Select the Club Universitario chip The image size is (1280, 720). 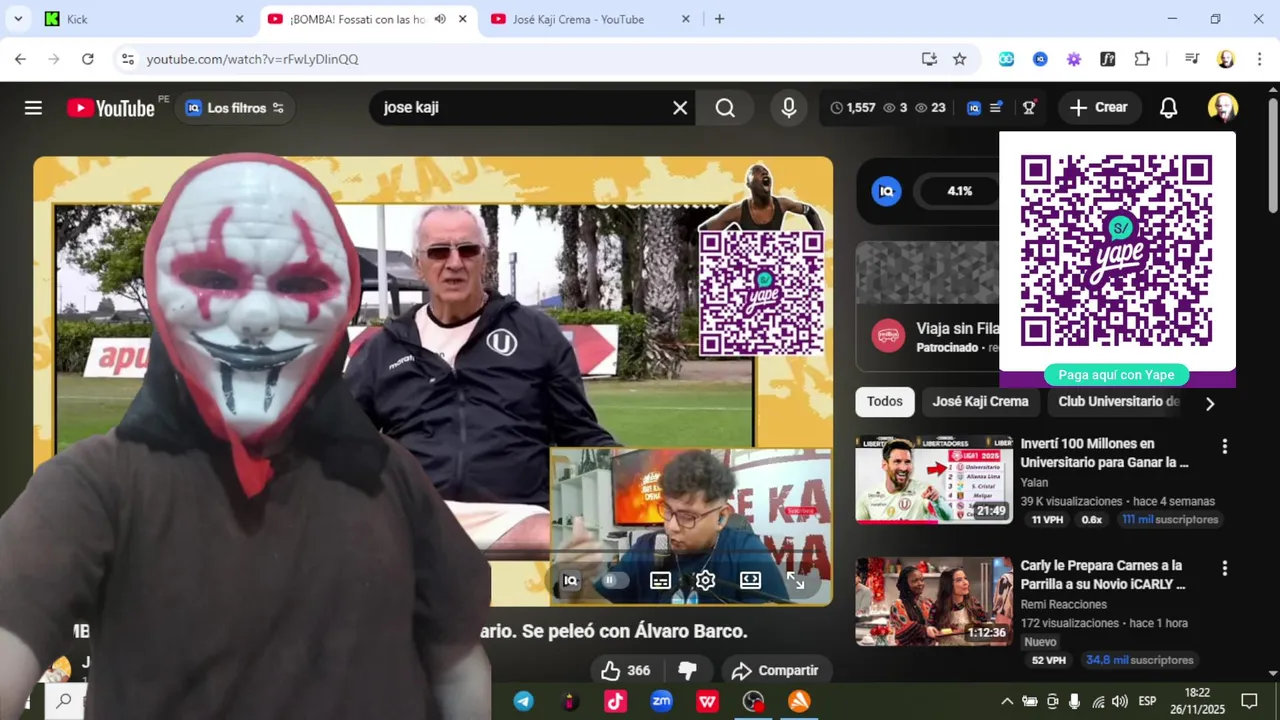1119,401
